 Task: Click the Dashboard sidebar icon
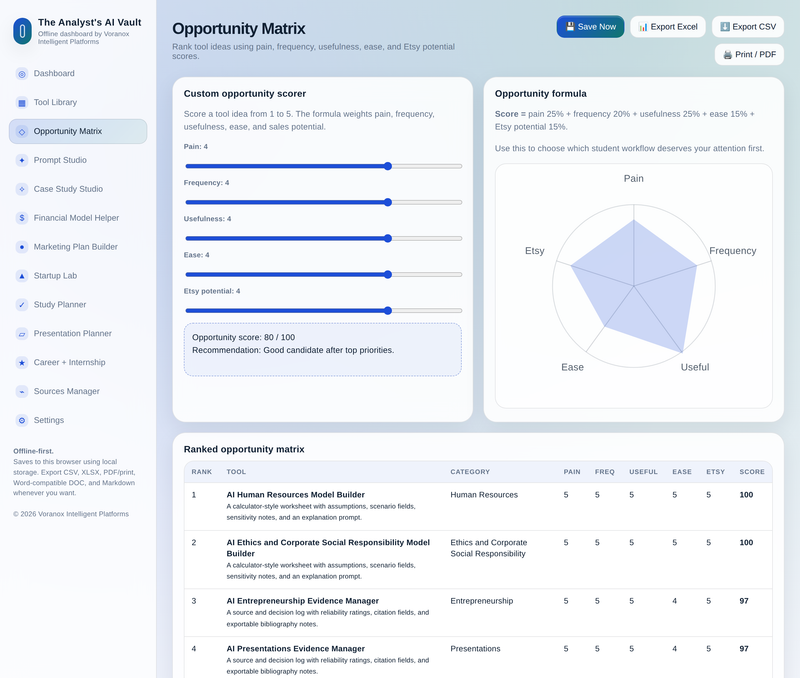click(21, 74)
